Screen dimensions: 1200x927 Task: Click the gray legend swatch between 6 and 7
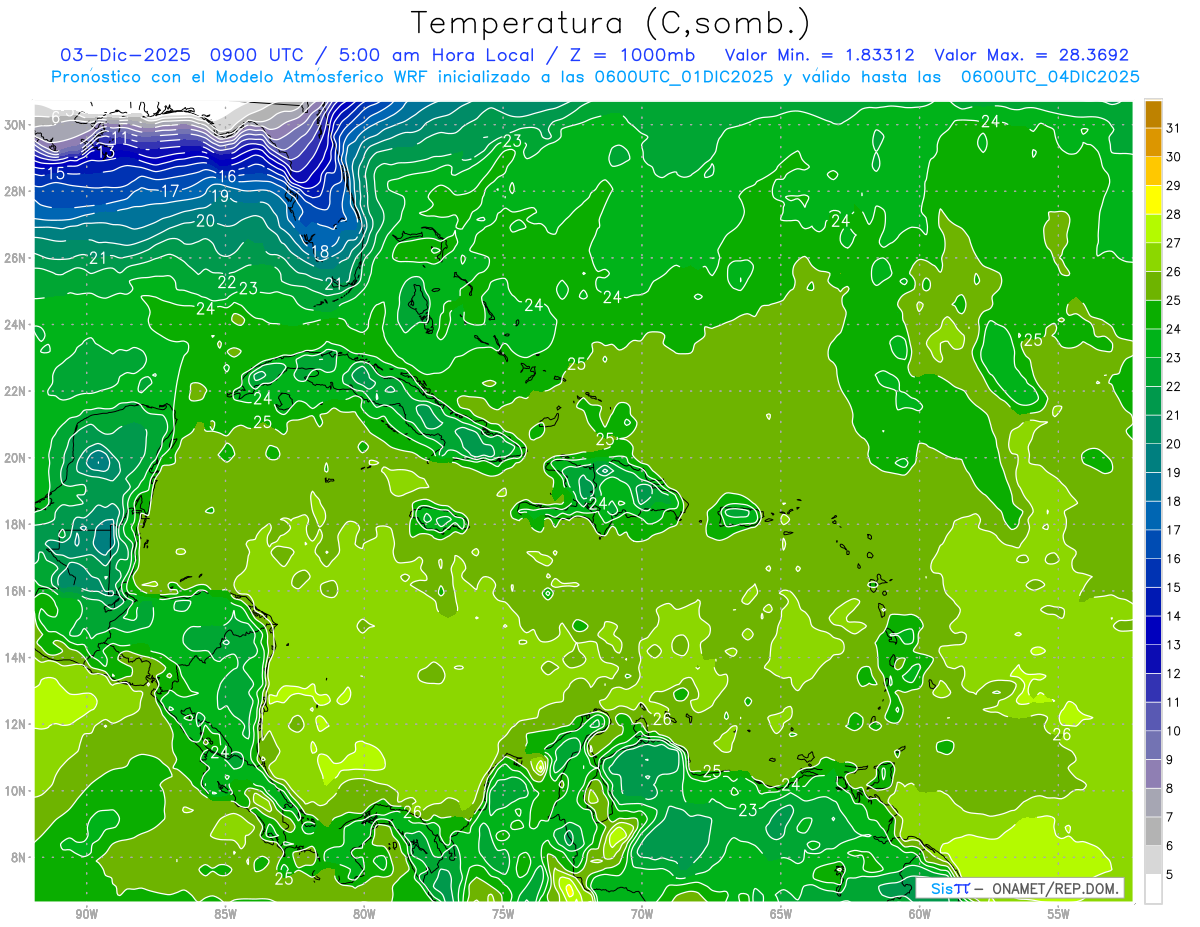pyautogui.click(x=1153, y=831)
